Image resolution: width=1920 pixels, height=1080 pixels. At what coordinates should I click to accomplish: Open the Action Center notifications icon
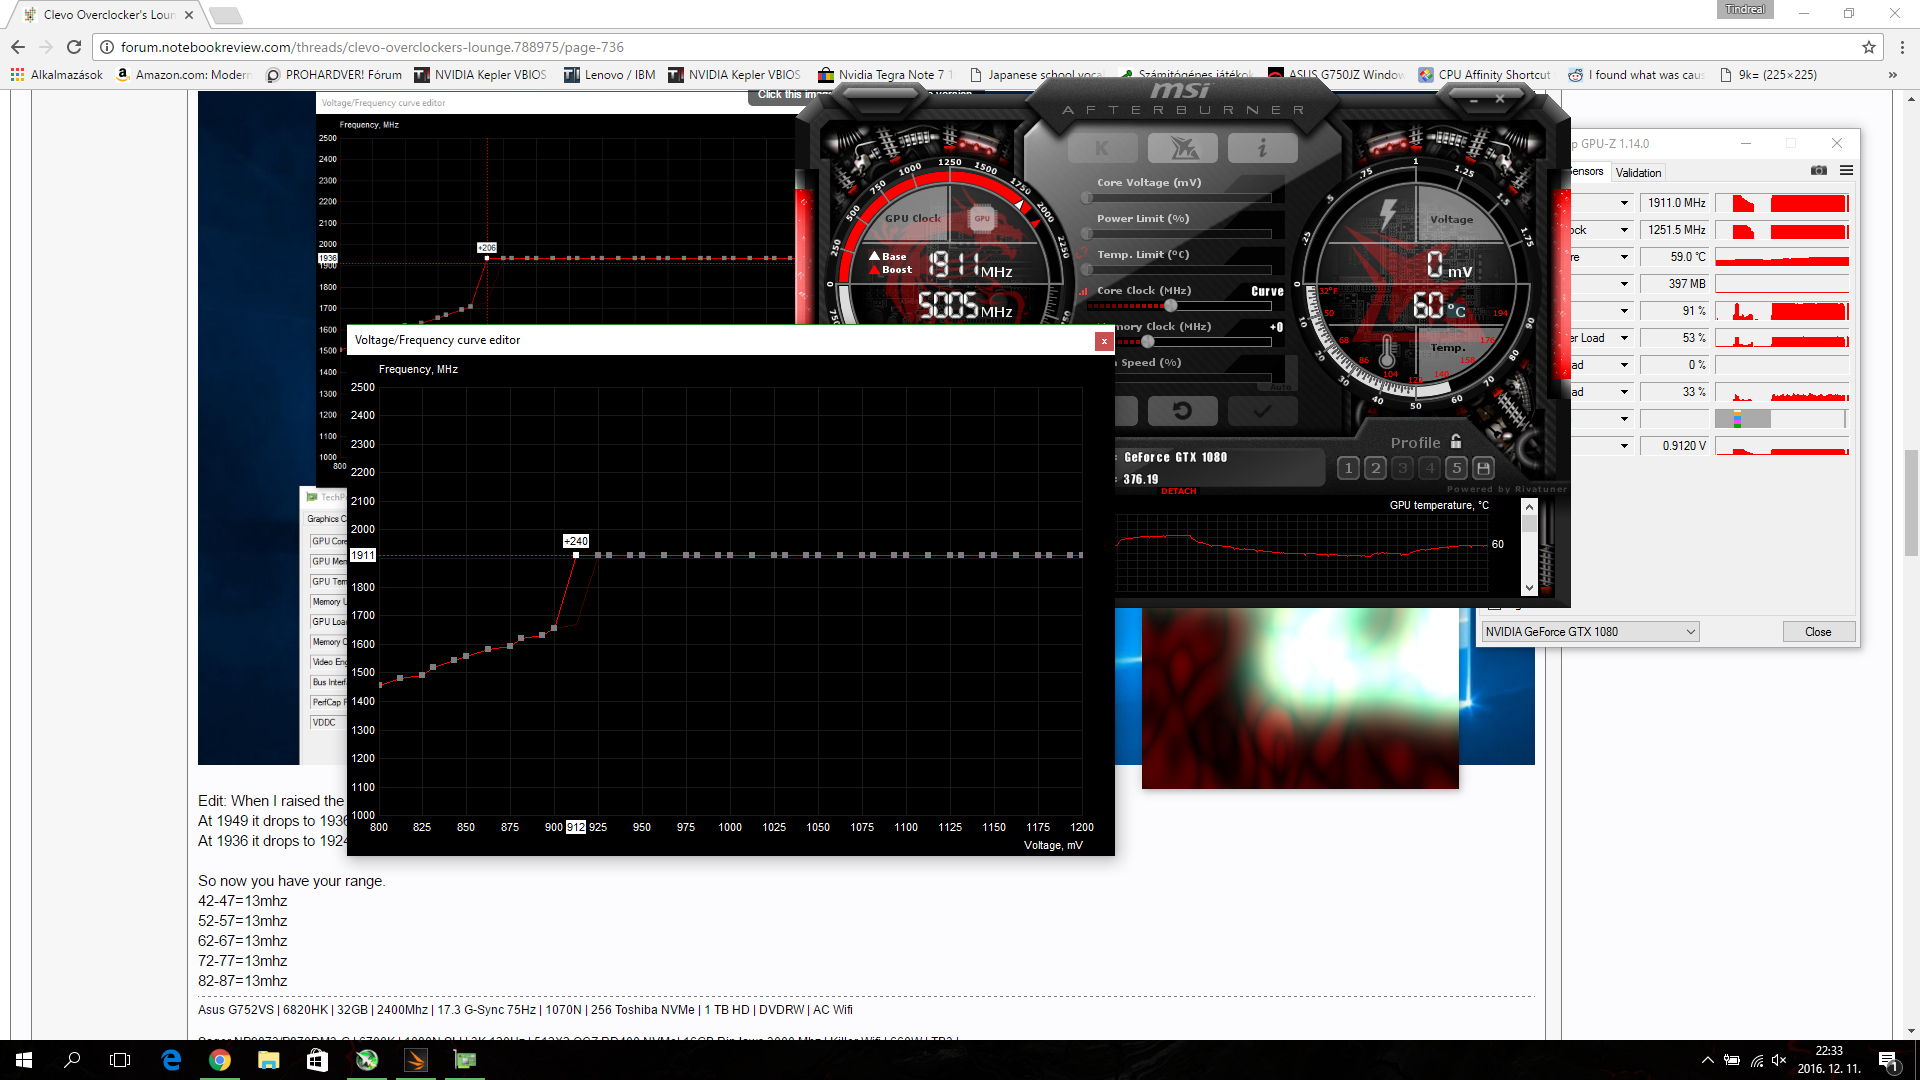[1888, 1060]
